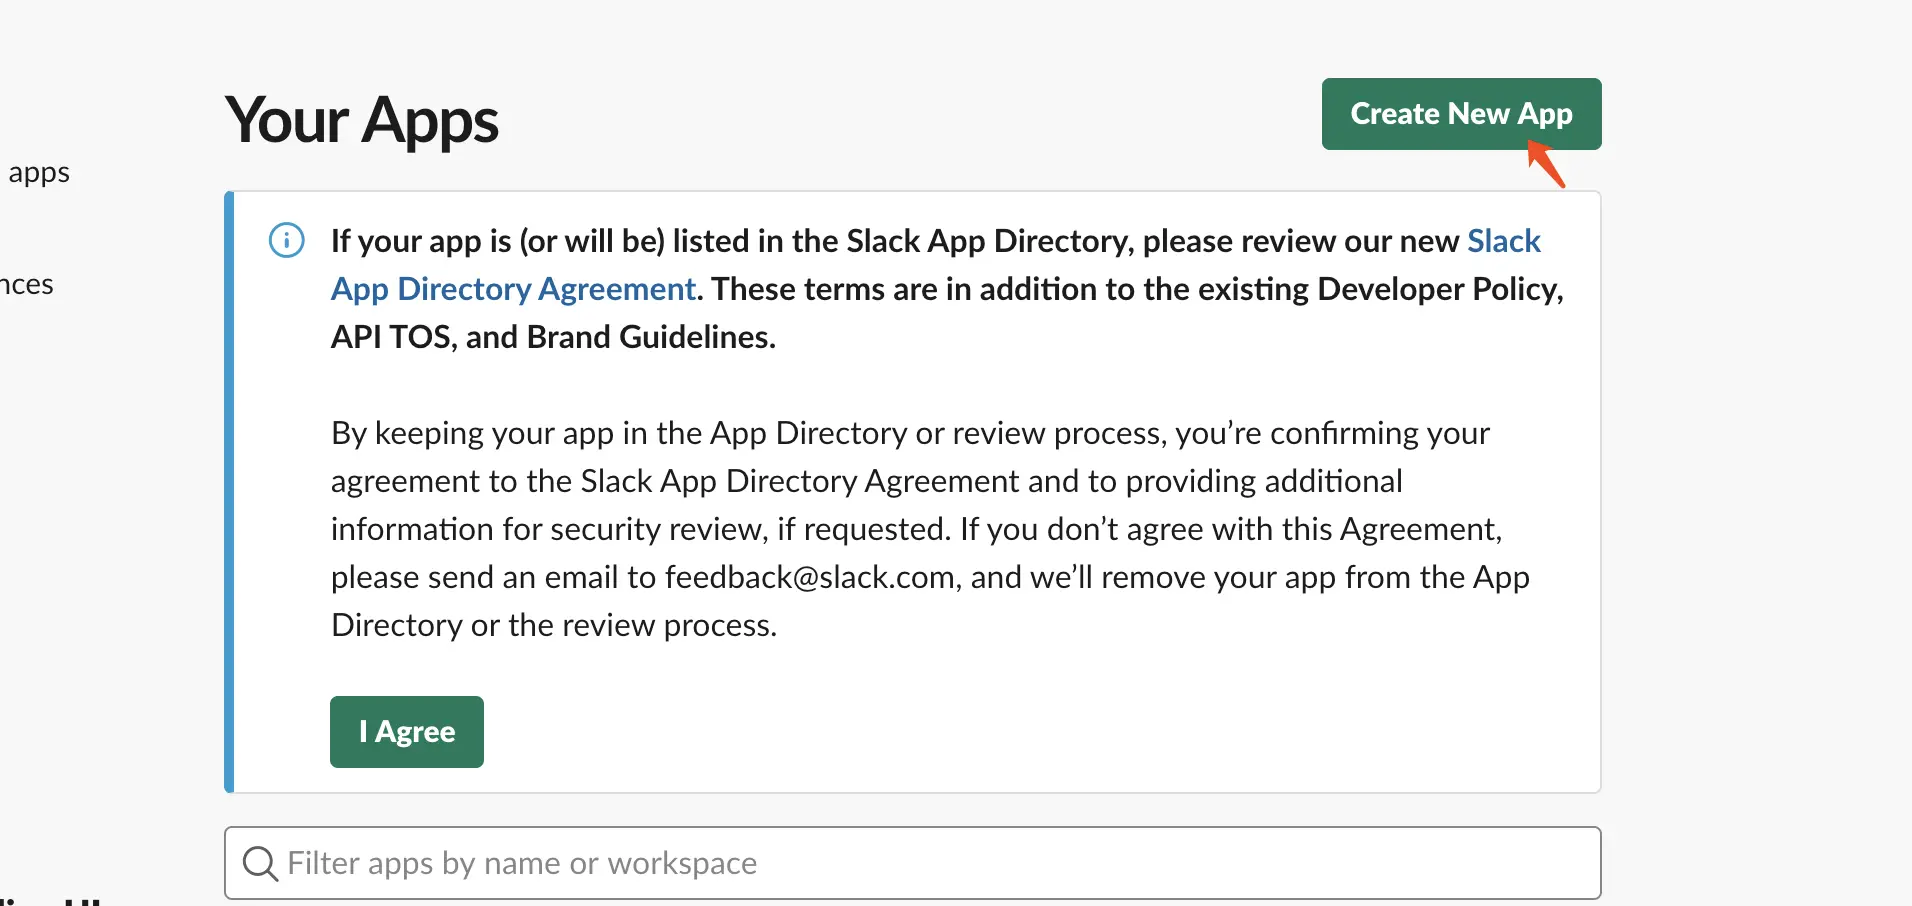
Task: Select the sidebar item ending in 'nces'
Action: click(x=27, y=285)
